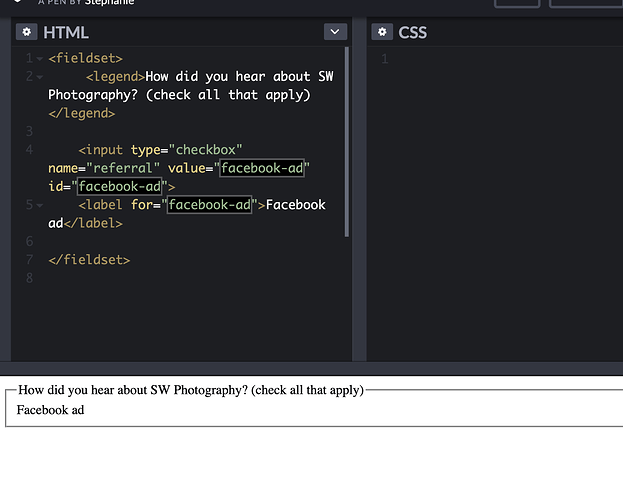Screen dimensions: 623x500
Task: Click the divider between HTML and CSS panels
Action: pyautogui.click(x=359, y=200)
